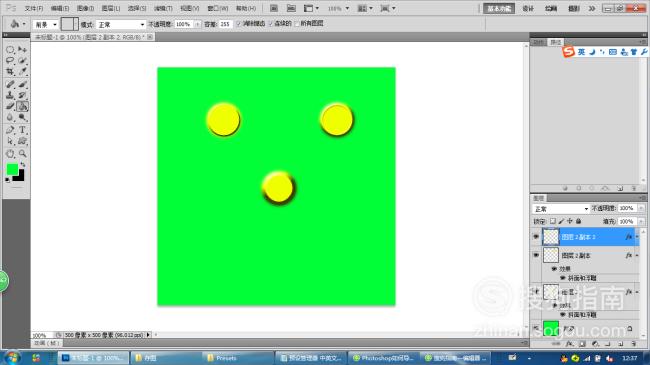Screen dimensions: 650x365
Task: Open the 图像(I) menu
Action: pyautogui.click(x=85, y=8)
